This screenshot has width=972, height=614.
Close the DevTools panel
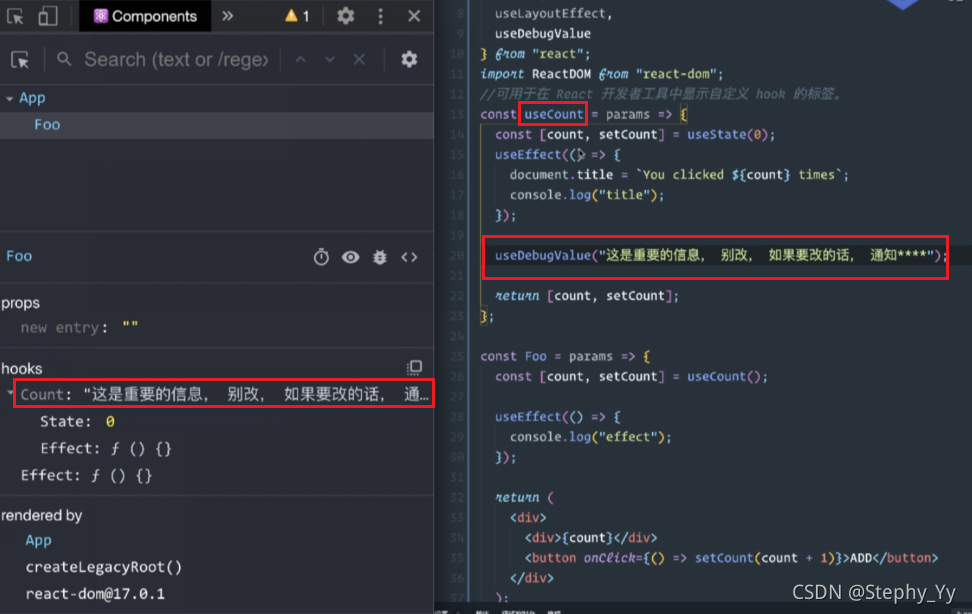pos(414,16)
